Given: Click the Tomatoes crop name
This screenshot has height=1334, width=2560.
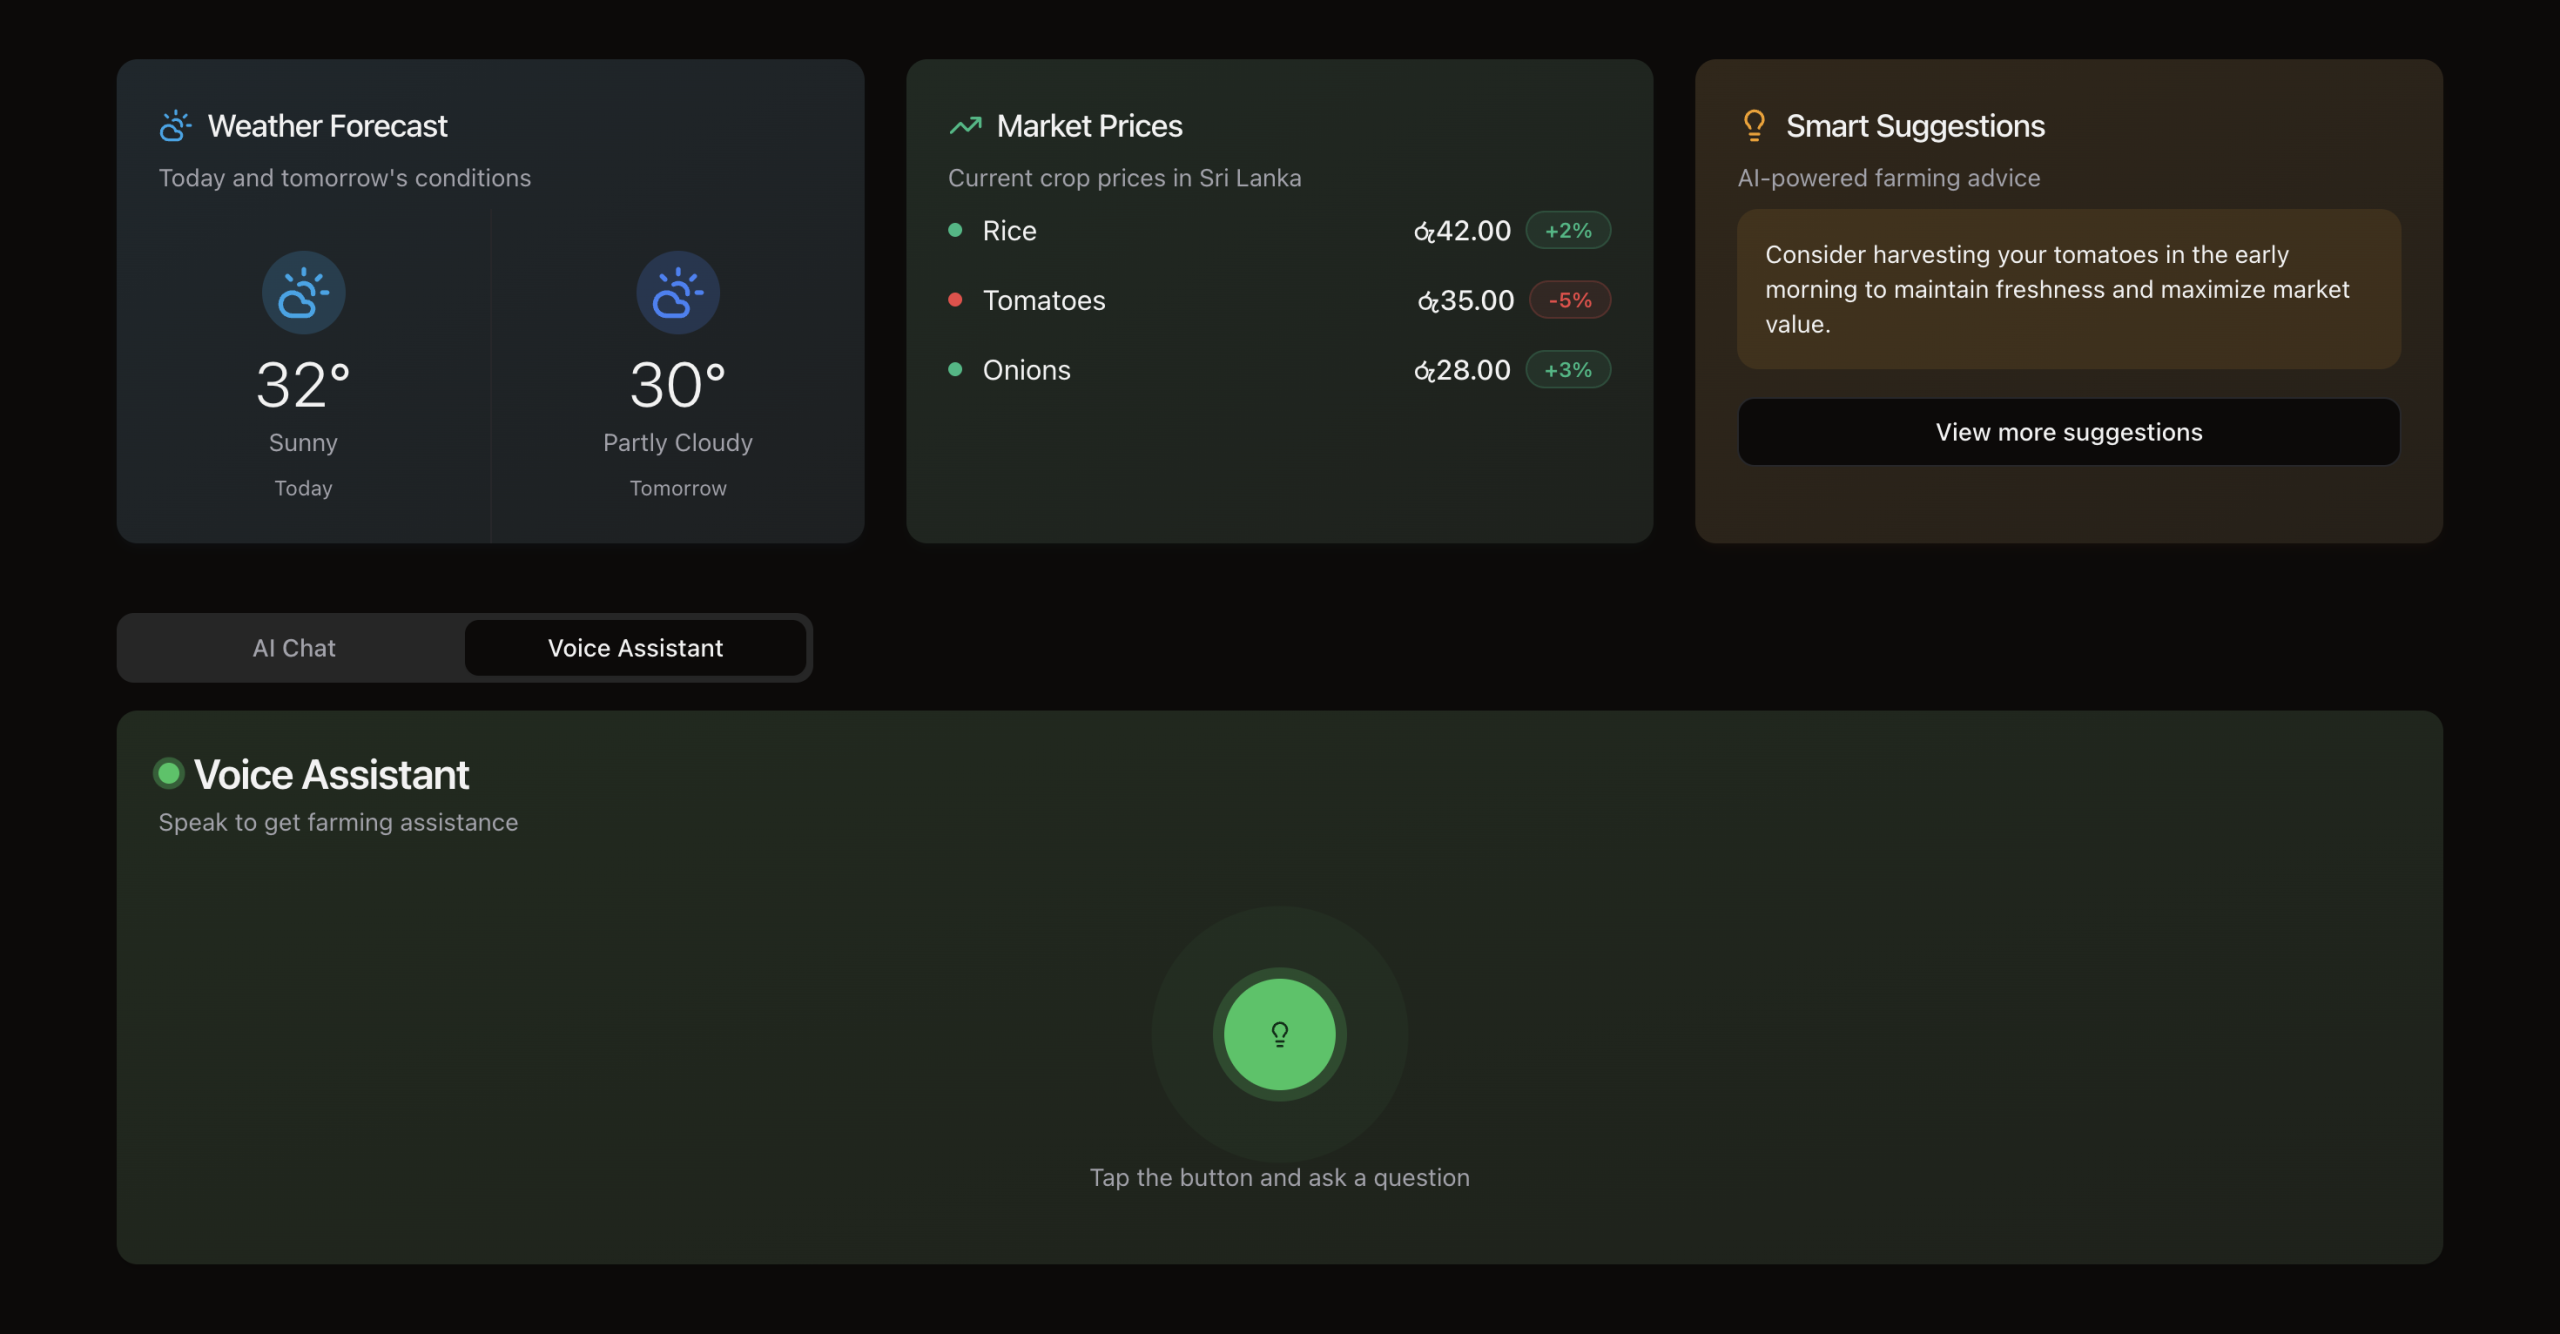Looking at the screenshot, I should [x=1044, y=301].
